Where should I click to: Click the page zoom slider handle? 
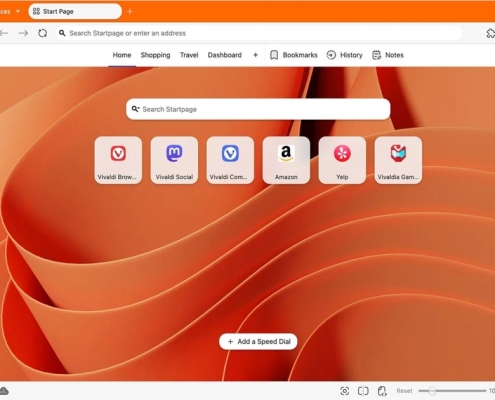coord(432,391)
